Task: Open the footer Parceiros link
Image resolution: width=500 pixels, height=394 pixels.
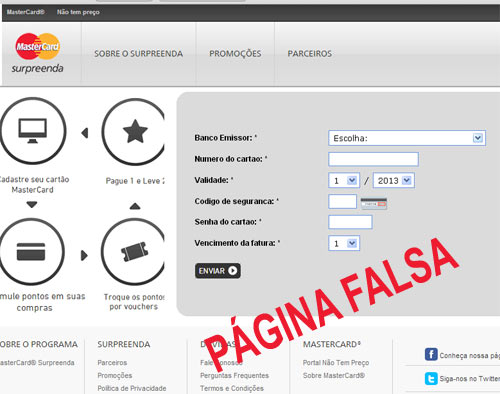Action: (x=112, y=363)
